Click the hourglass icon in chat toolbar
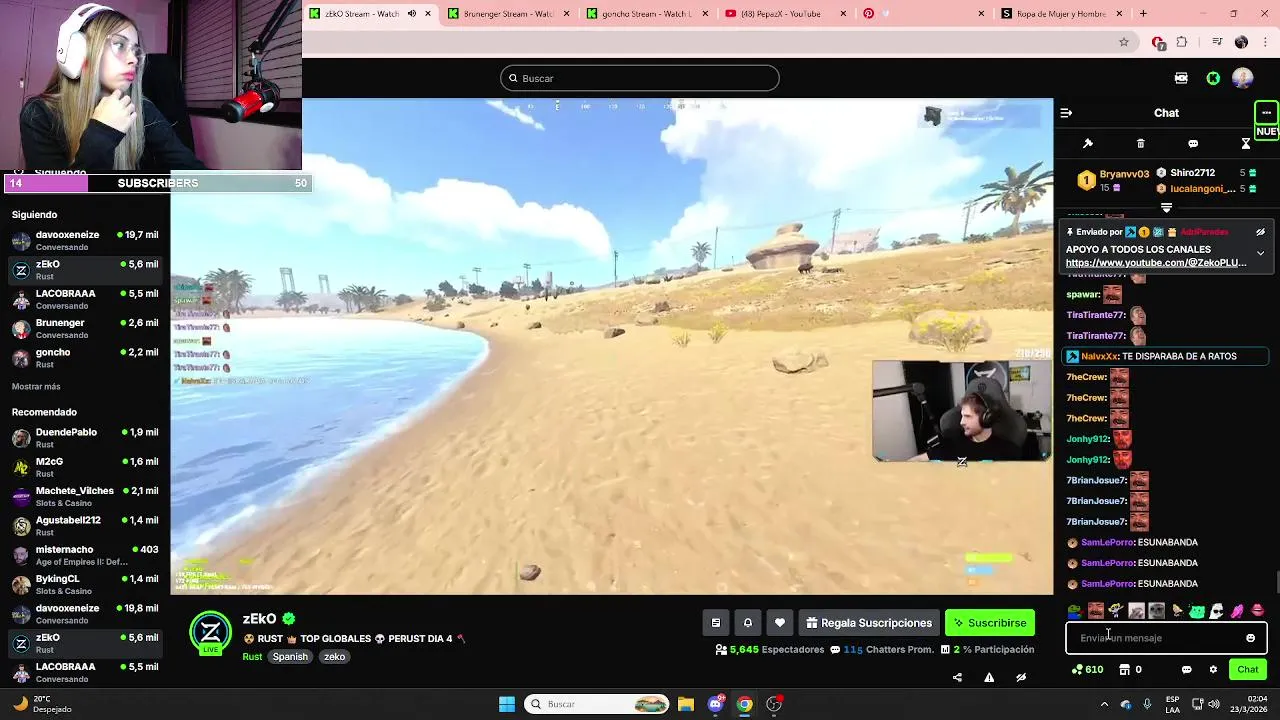Viewport: 1280px width, 720px height. pos(1246,144)
